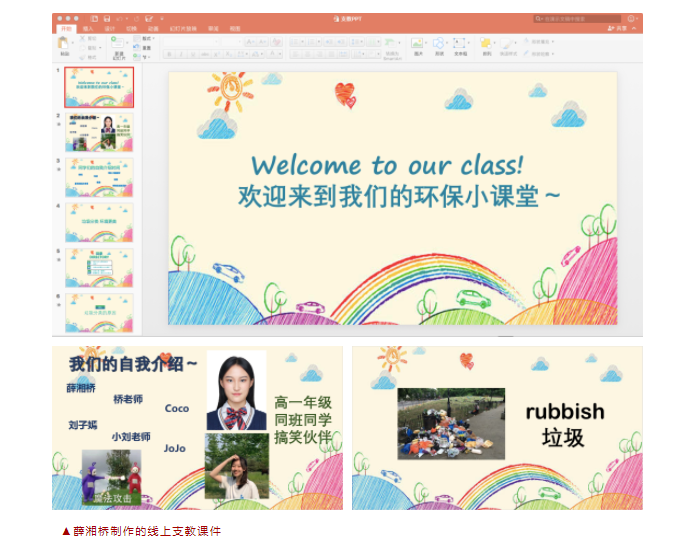Screen dimensions: 676x549
Task: Click the Cut scissors icon
Action: tap(82, 38)
